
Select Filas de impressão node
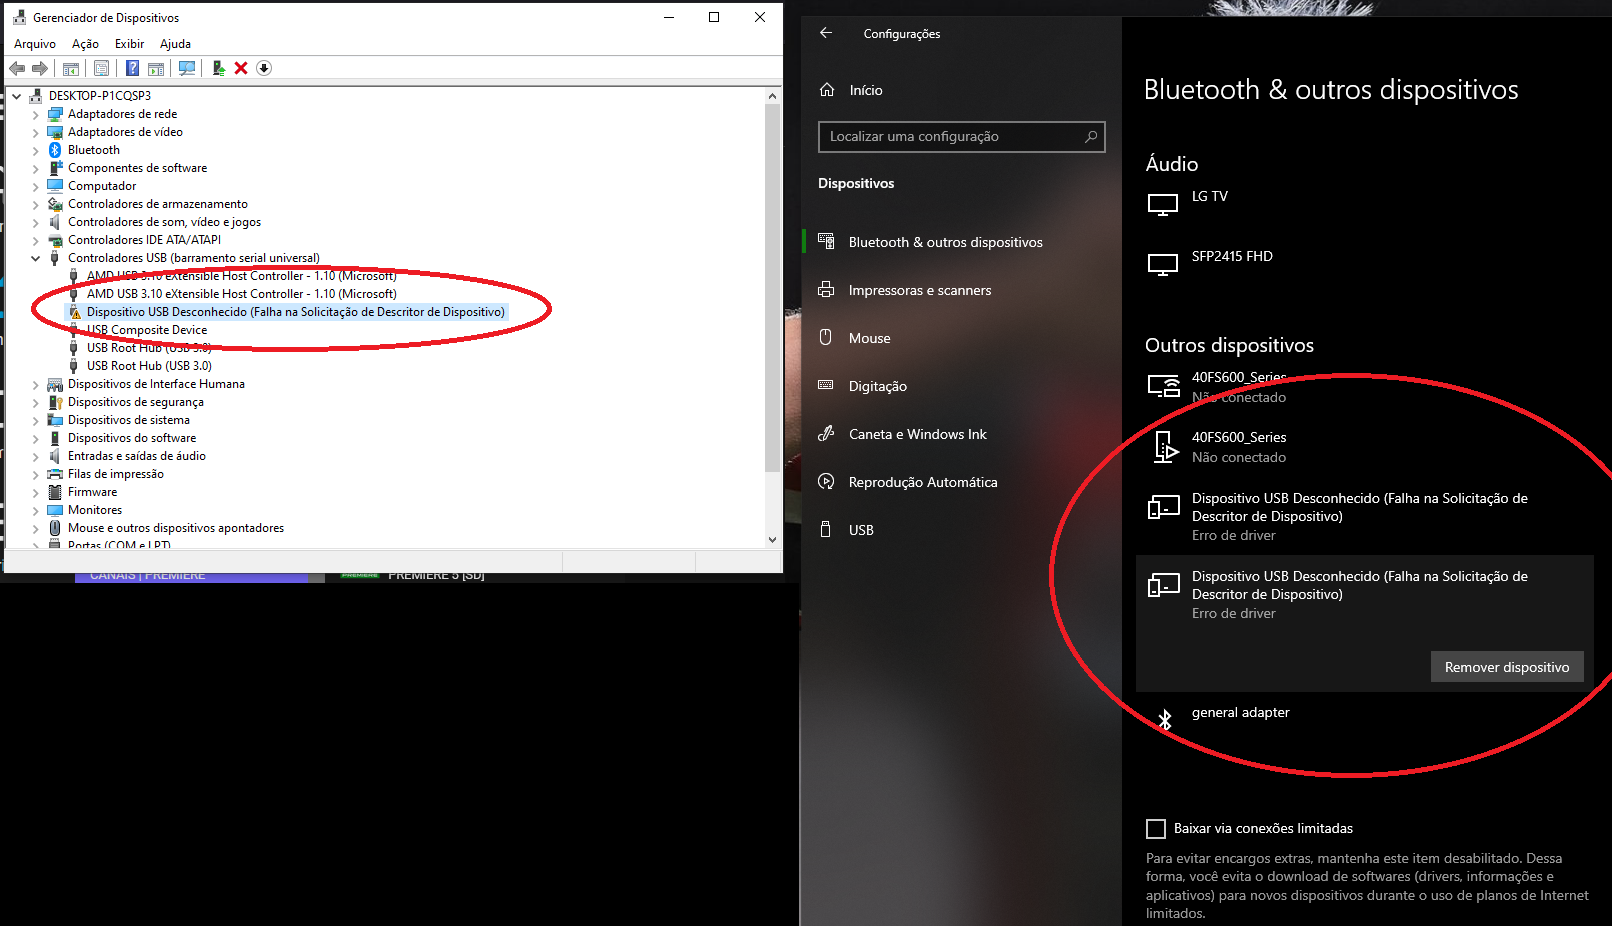pyautogui.click(x=115, y=474)
